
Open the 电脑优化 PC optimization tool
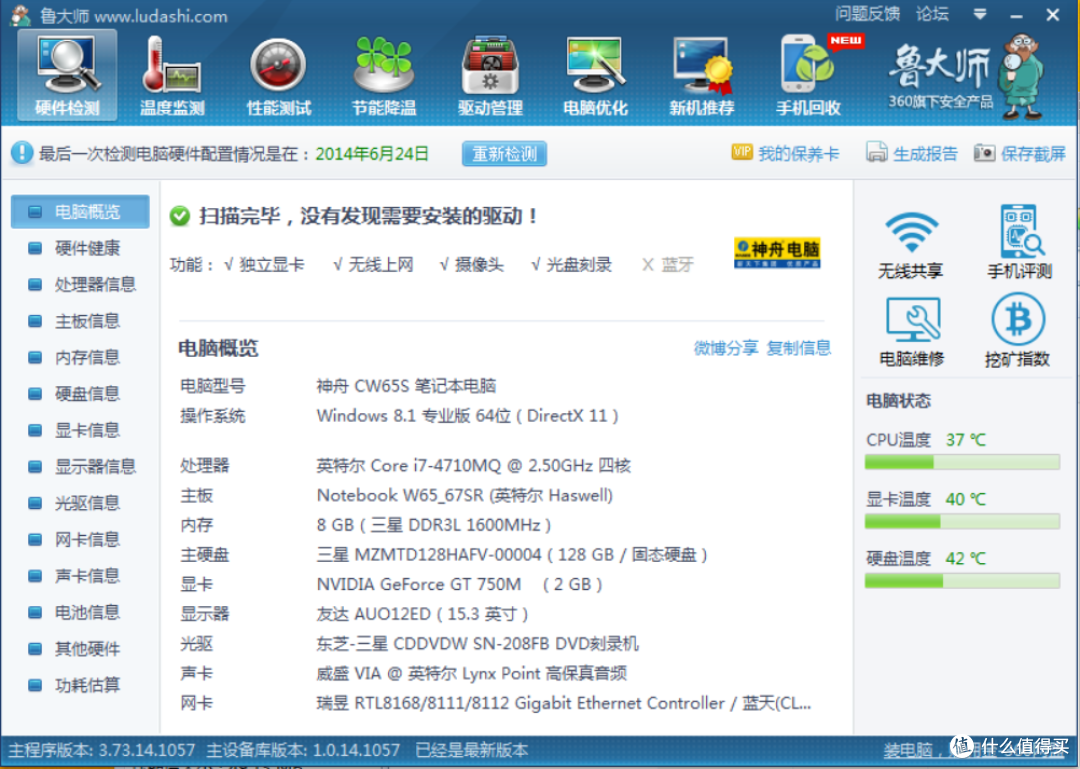[595, 75]
